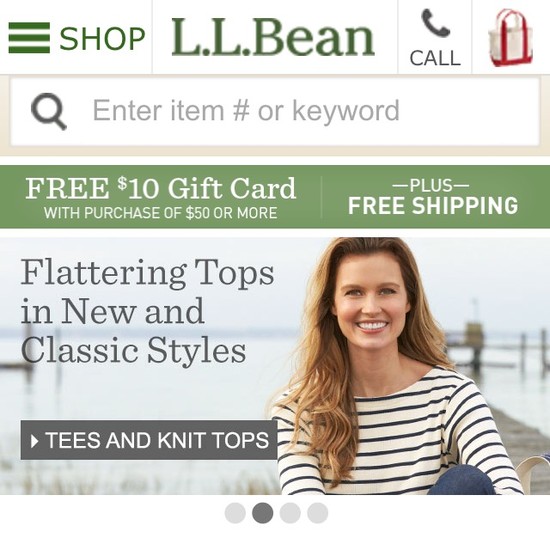Open the hamburger menu icon beside SHOP
This screenshot has height=550, width=550.
click(29, 38)
